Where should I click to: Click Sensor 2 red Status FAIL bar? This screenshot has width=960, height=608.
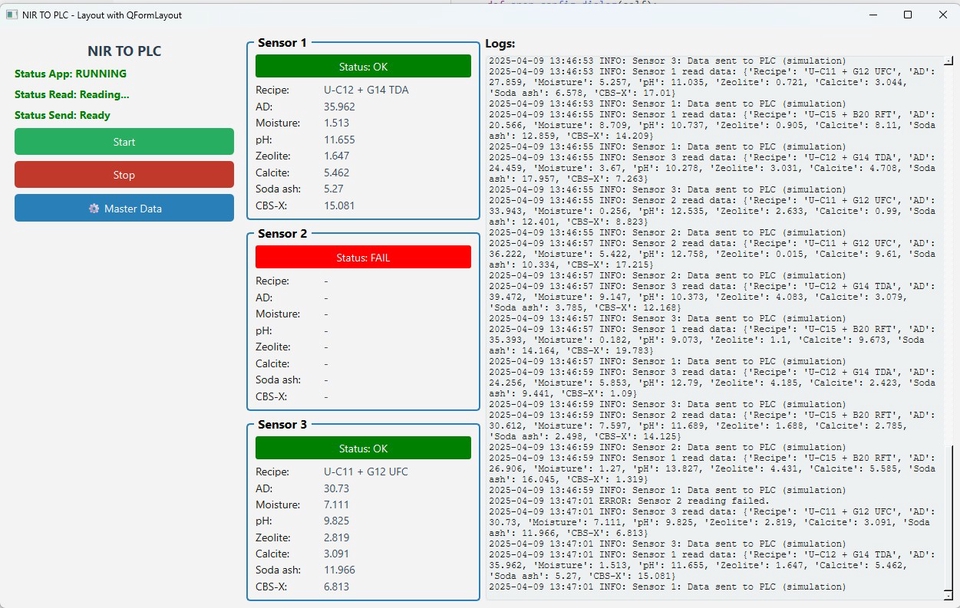point(363,257)
